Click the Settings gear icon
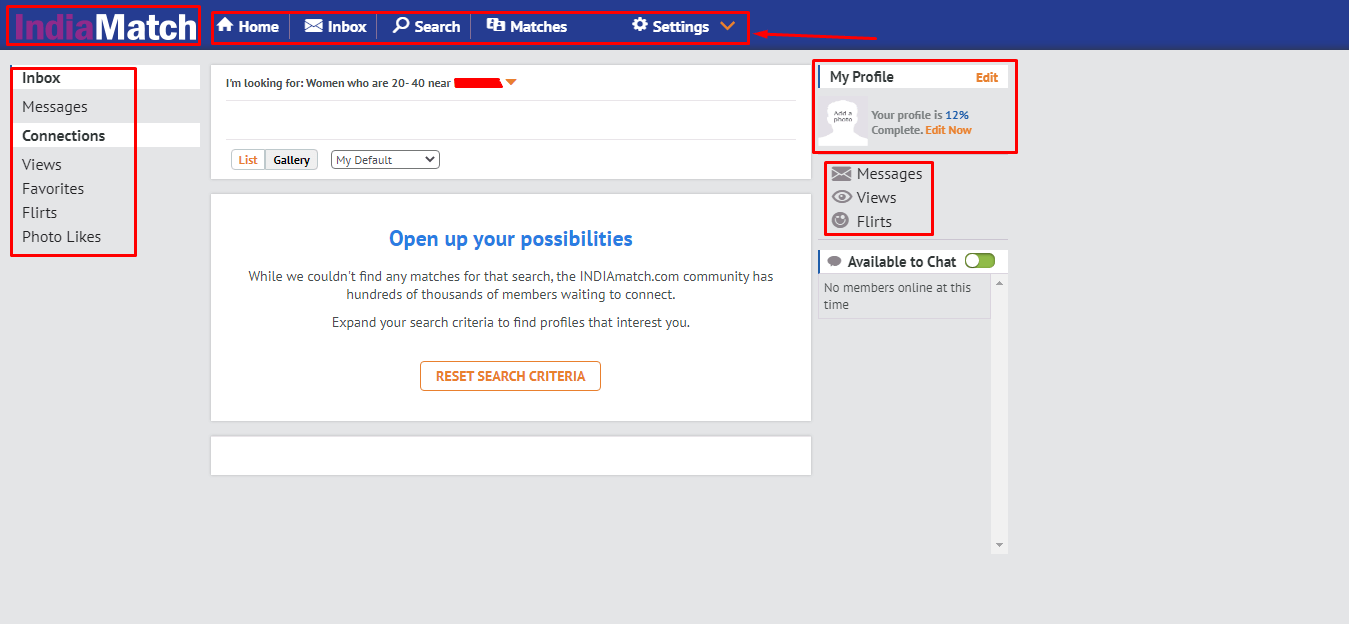 coord(640,25)
